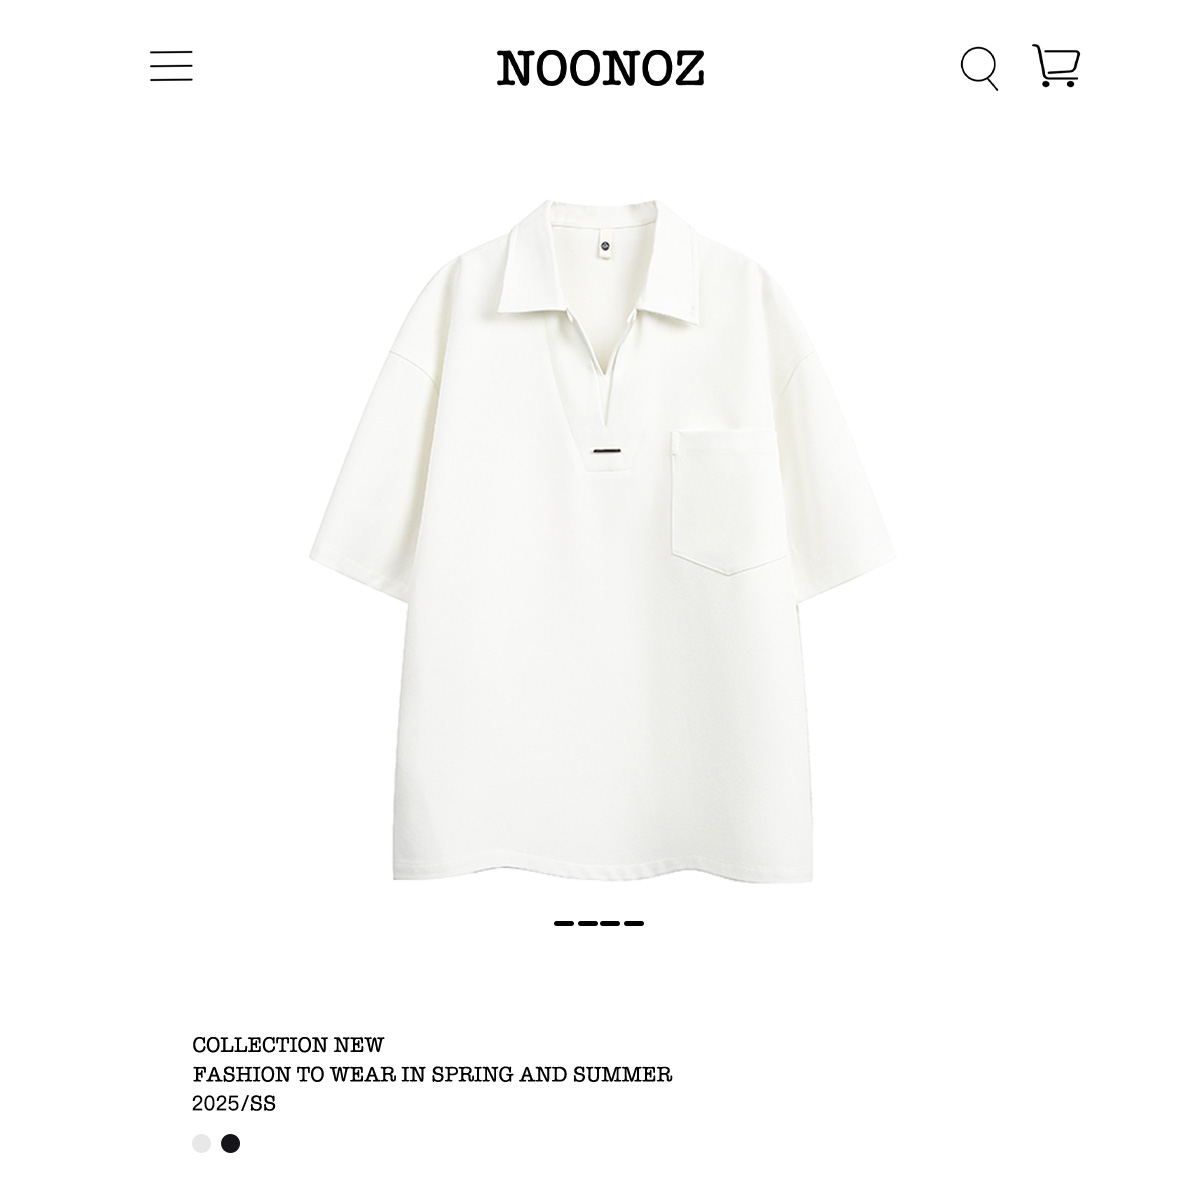Open the FASHION TO WEAR IN SPRING AND SUMMER title
The width and height of the screenshot is (1200, 1200).
point(432,1074)
